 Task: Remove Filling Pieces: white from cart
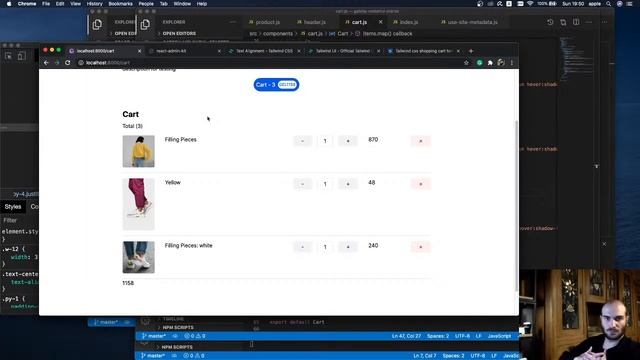pos(420,247)
